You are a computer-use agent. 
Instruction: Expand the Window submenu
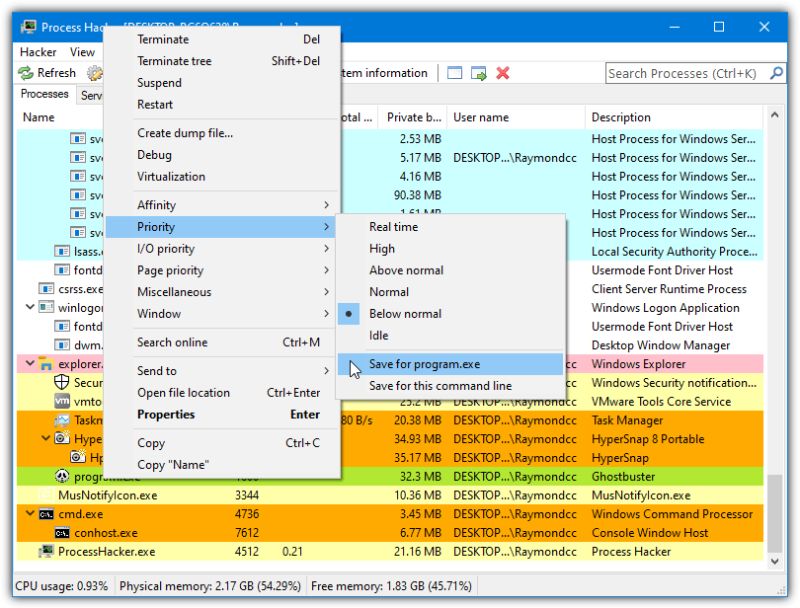pyautogui.click(x=221, y=314)
